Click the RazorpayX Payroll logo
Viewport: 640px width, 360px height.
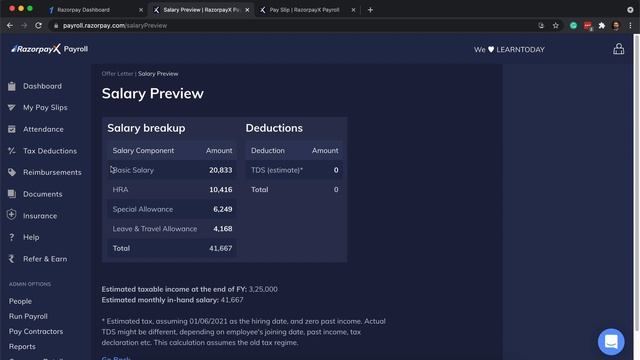(x=49, y=49)
